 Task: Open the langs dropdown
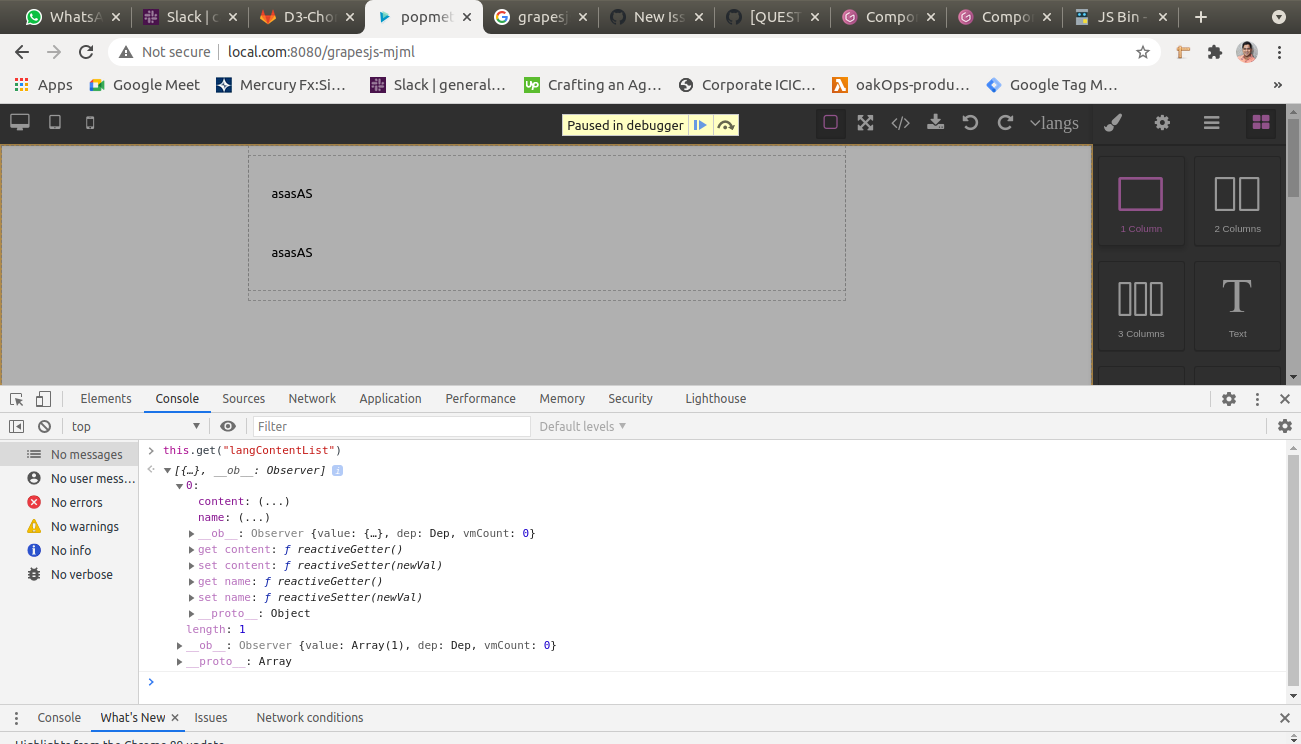coord(1054,123)
